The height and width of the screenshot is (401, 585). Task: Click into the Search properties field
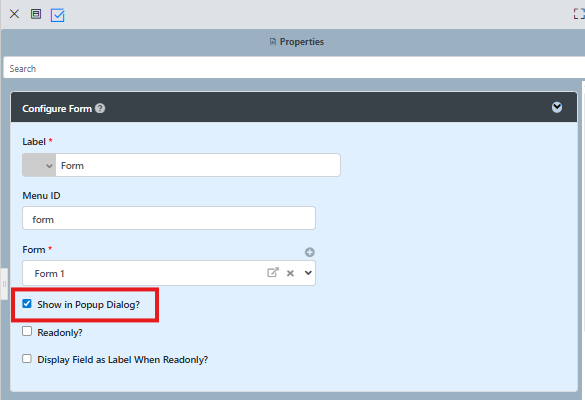(x=294, y=68)
